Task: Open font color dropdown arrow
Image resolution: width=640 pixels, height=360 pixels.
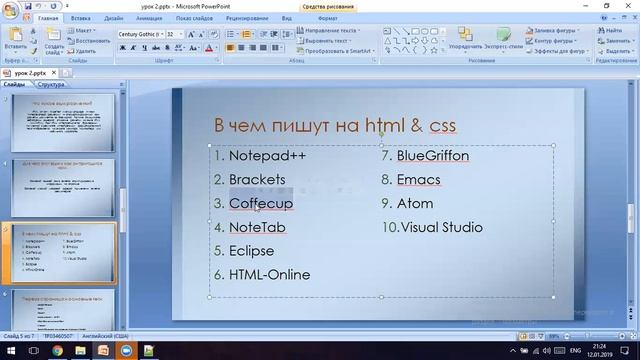Action: (x=216, y=48)
